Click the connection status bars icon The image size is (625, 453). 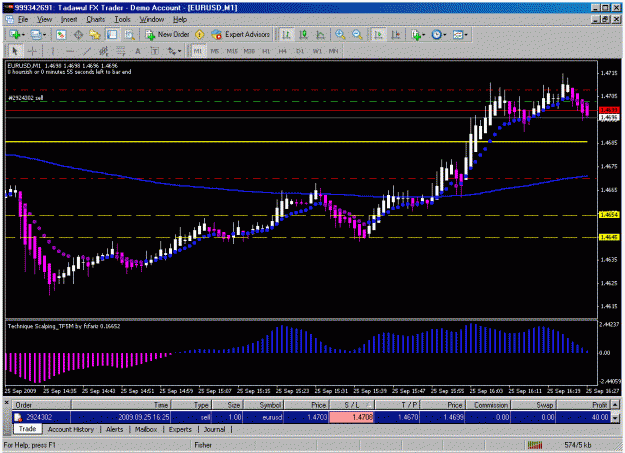[535, 445]
